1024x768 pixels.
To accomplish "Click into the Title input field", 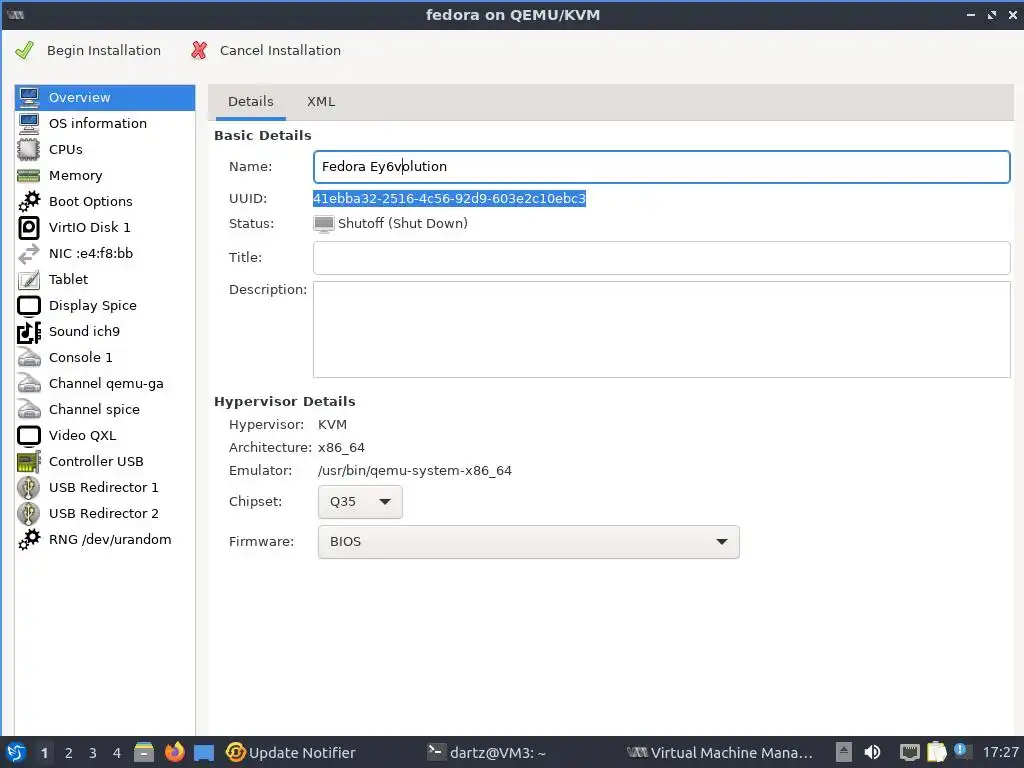I will pyautogui.click(x=662, y=258).
